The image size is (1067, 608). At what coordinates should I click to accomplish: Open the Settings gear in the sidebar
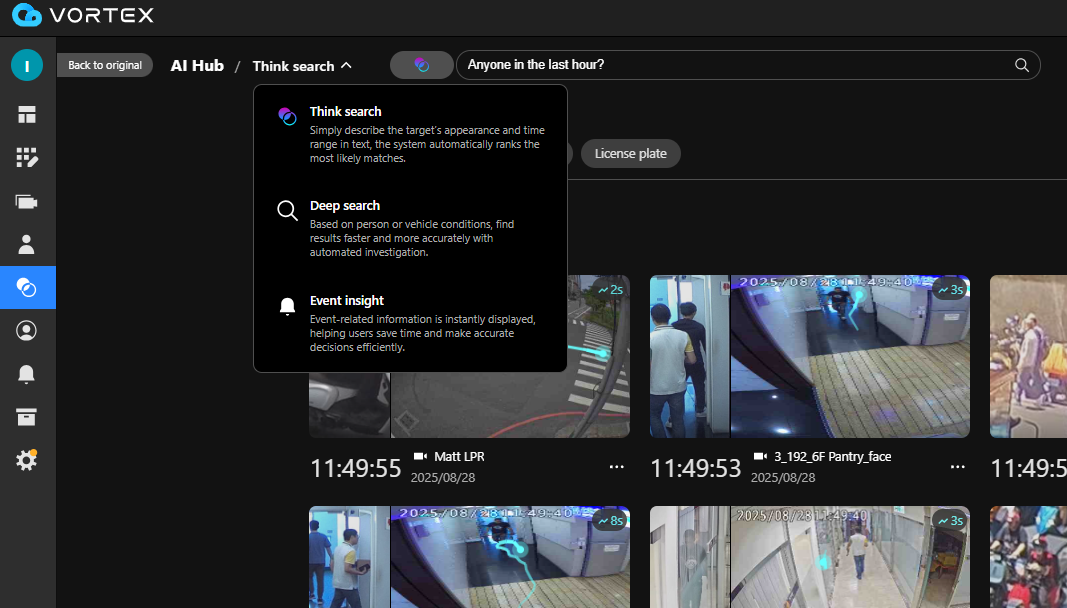(27, 460)
